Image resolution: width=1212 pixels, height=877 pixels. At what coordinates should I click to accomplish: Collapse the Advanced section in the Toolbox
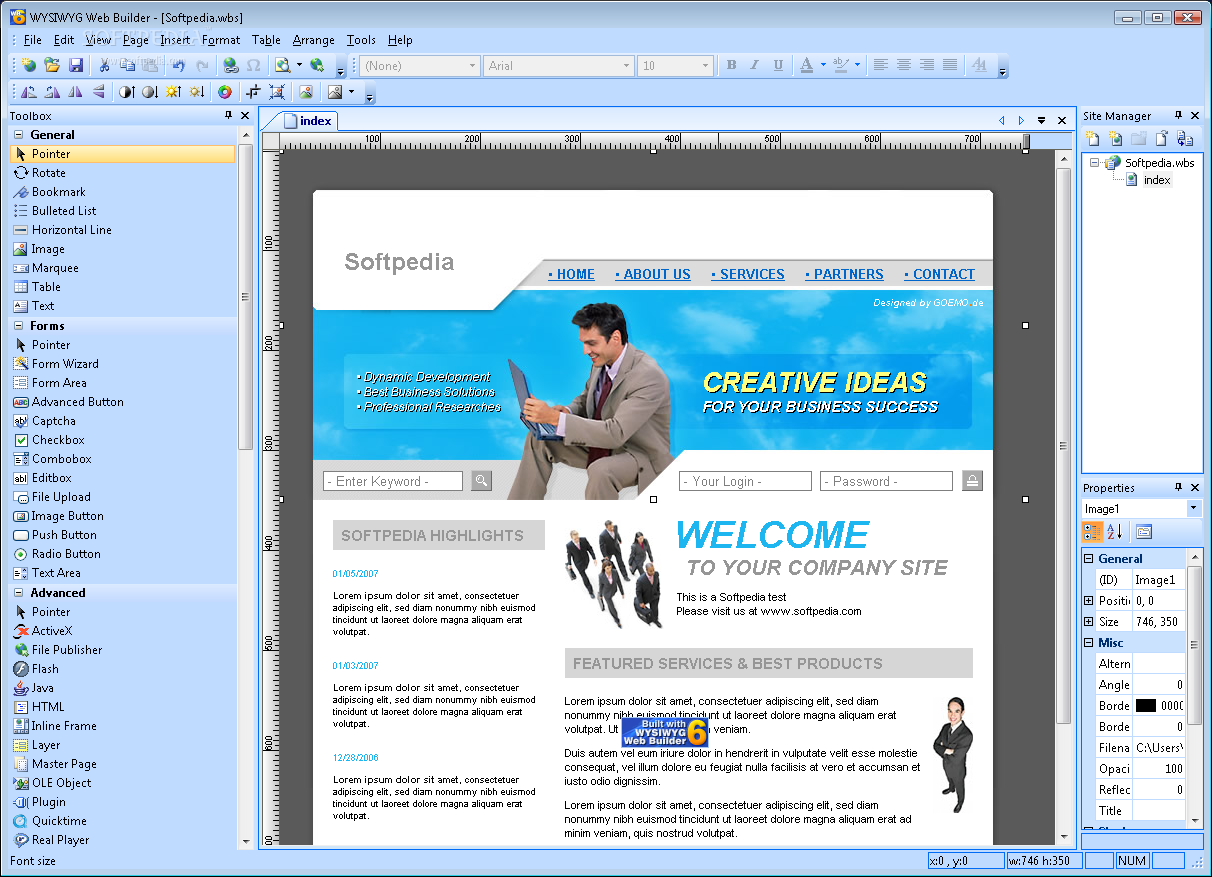[20, 593]
